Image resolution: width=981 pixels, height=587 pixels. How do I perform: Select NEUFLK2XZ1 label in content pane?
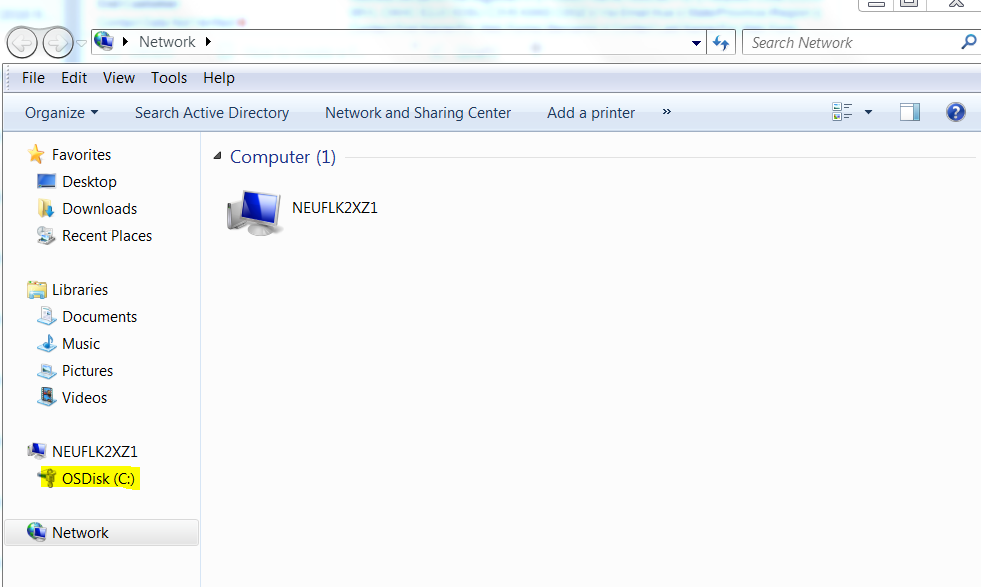(335, 208)
